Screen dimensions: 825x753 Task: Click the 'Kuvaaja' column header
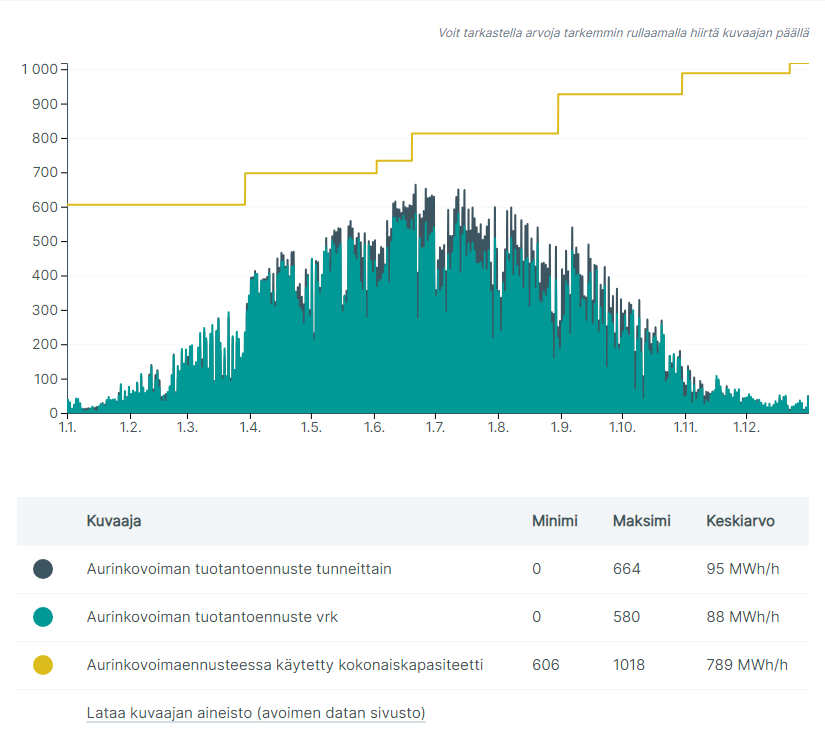pyautogui.click(x=113, y=521)
